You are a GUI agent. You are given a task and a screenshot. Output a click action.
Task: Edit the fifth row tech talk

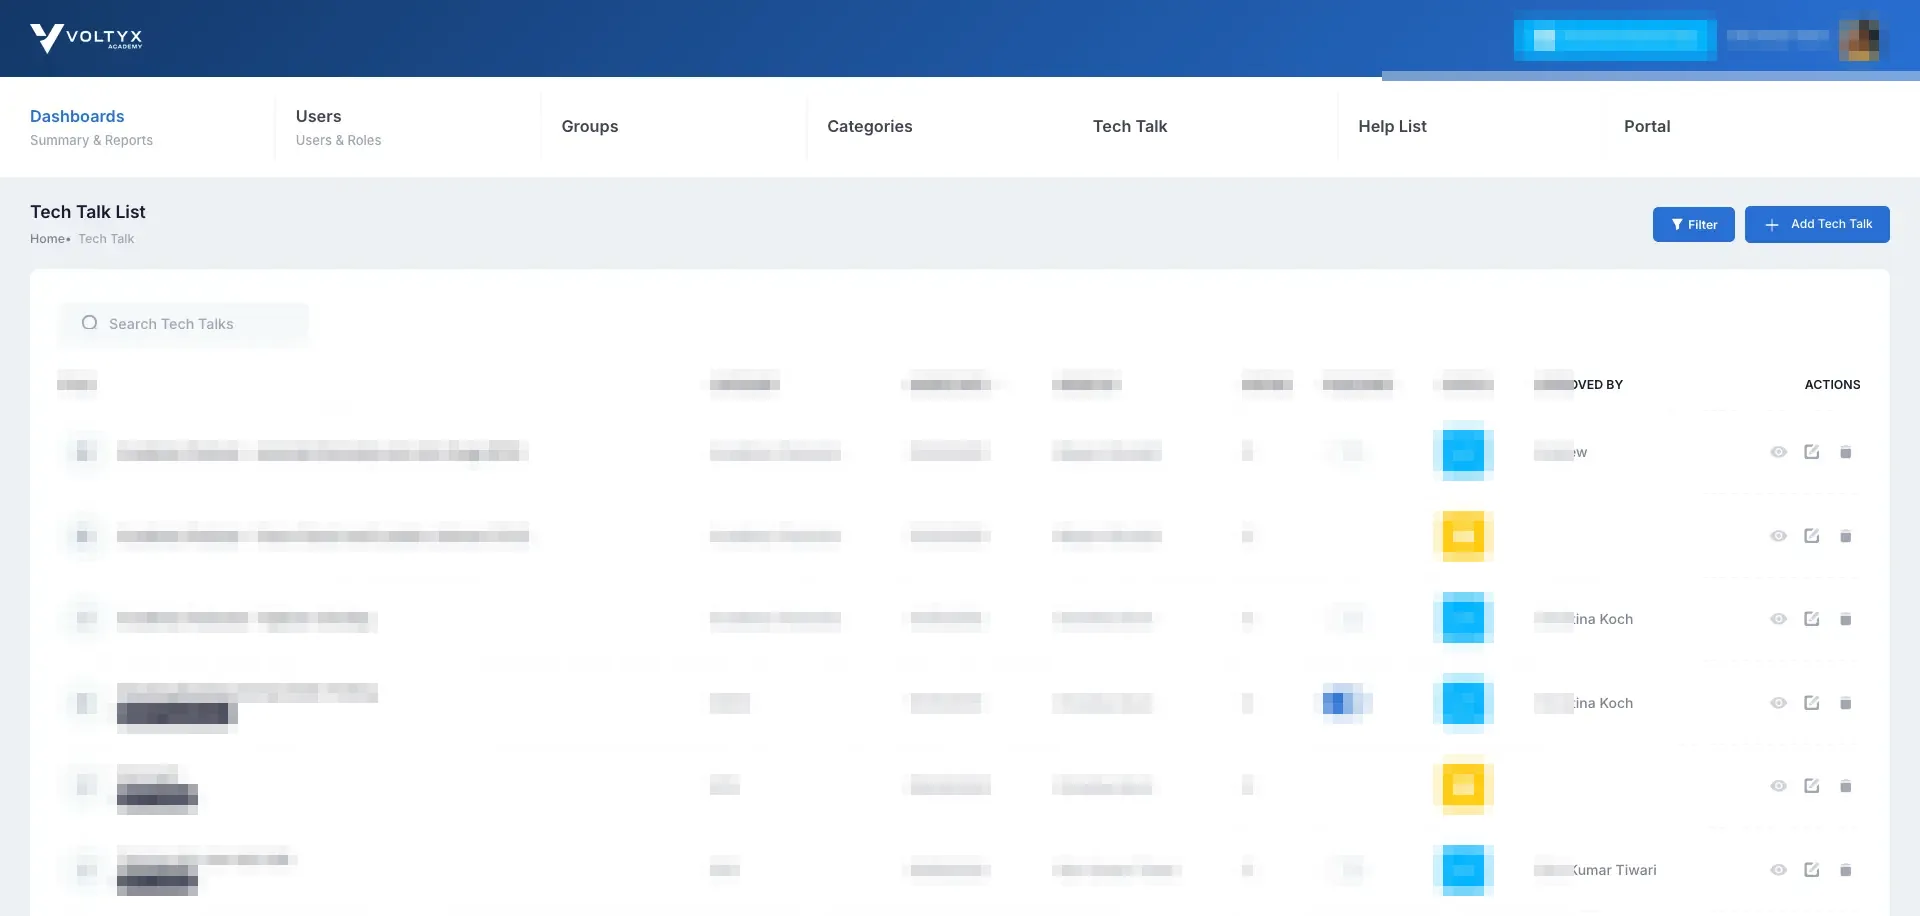(1811, 786)
